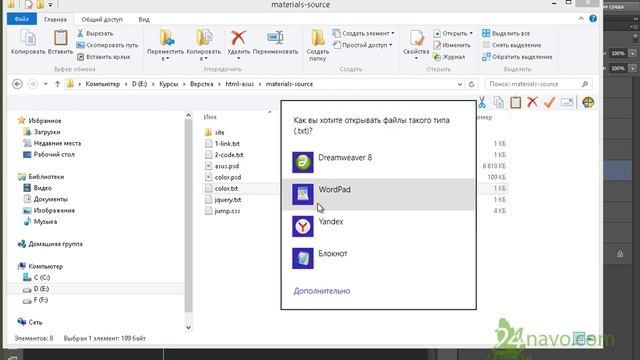Click the colorful globe toolbar icon

(588, 102)
